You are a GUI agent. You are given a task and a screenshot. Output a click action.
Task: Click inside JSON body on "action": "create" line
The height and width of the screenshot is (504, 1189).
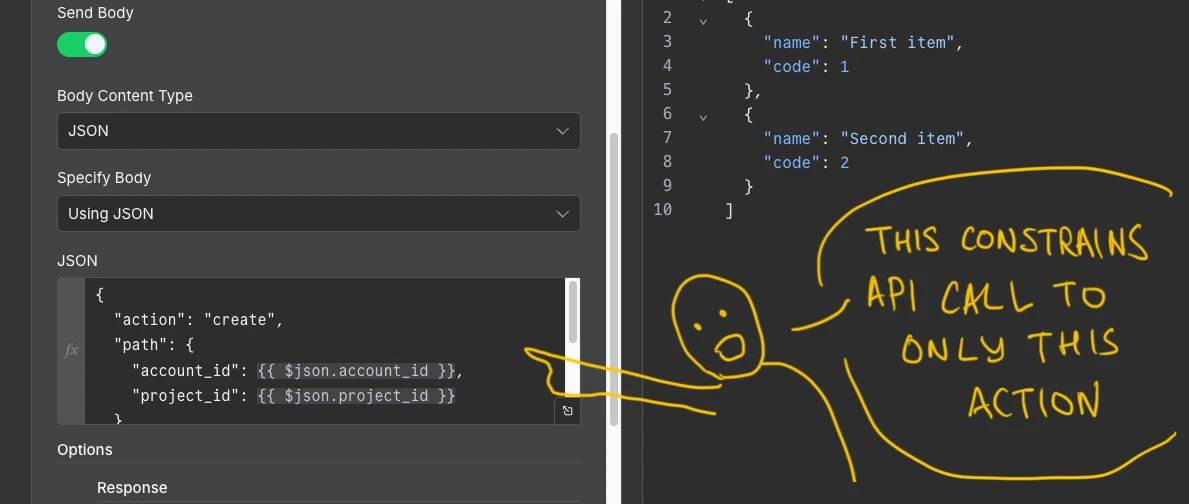(199, 320)
